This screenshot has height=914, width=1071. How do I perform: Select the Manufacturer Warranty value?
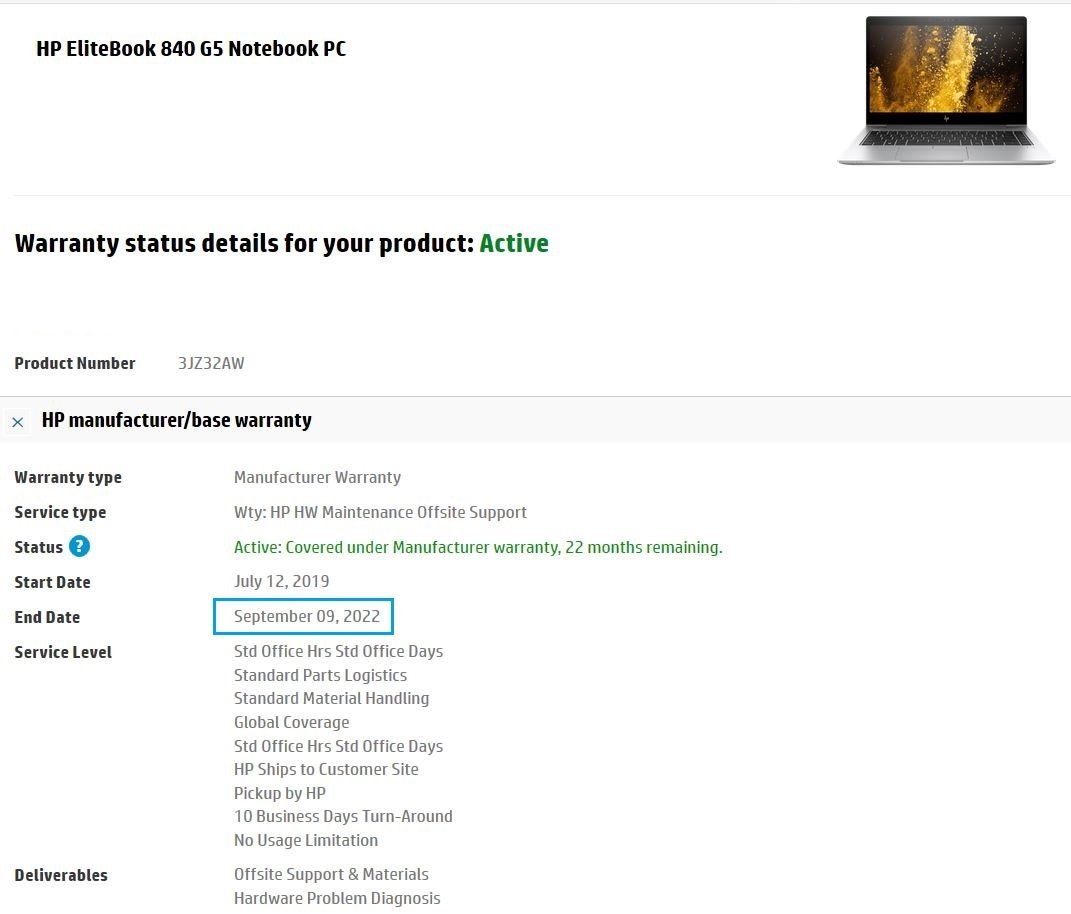pos(318,477)
